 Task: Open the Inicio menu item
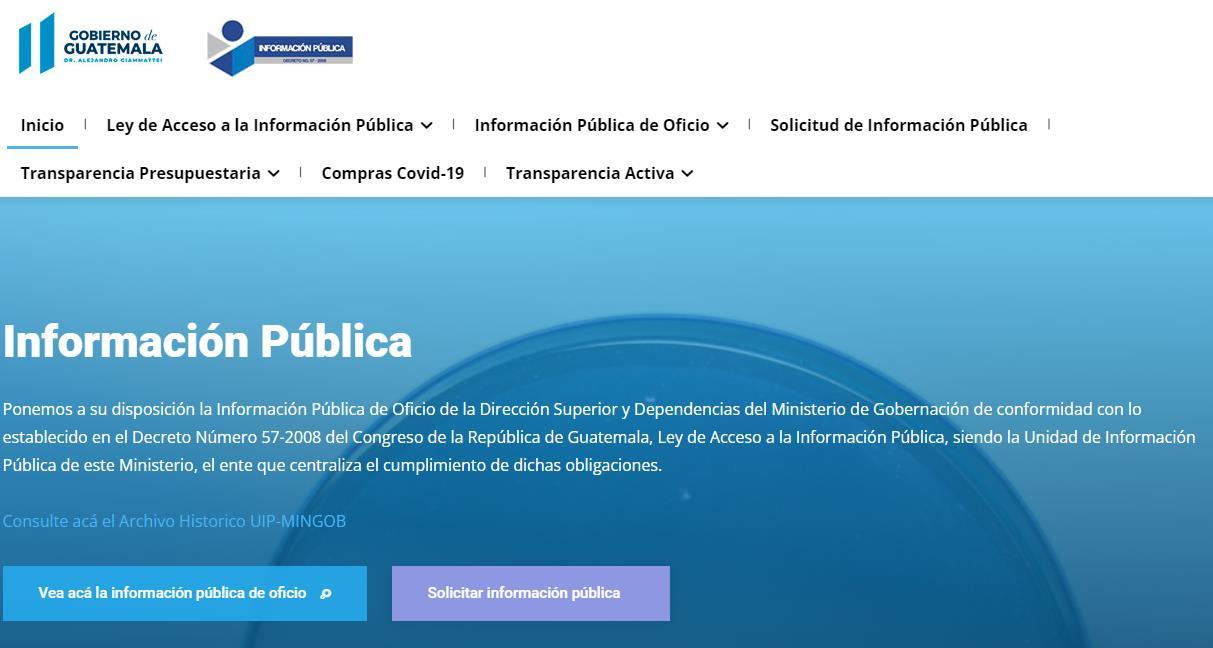(x=42, y=125)
